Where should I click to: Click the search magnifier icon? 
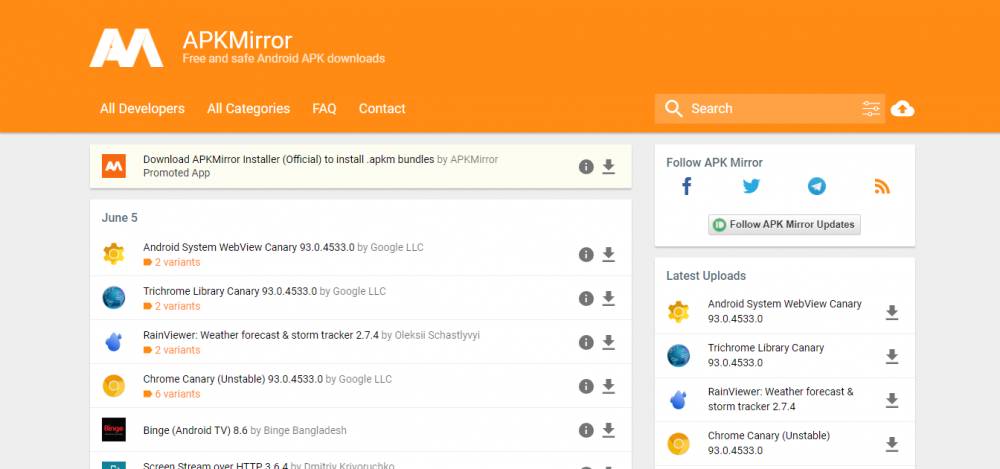673,108
